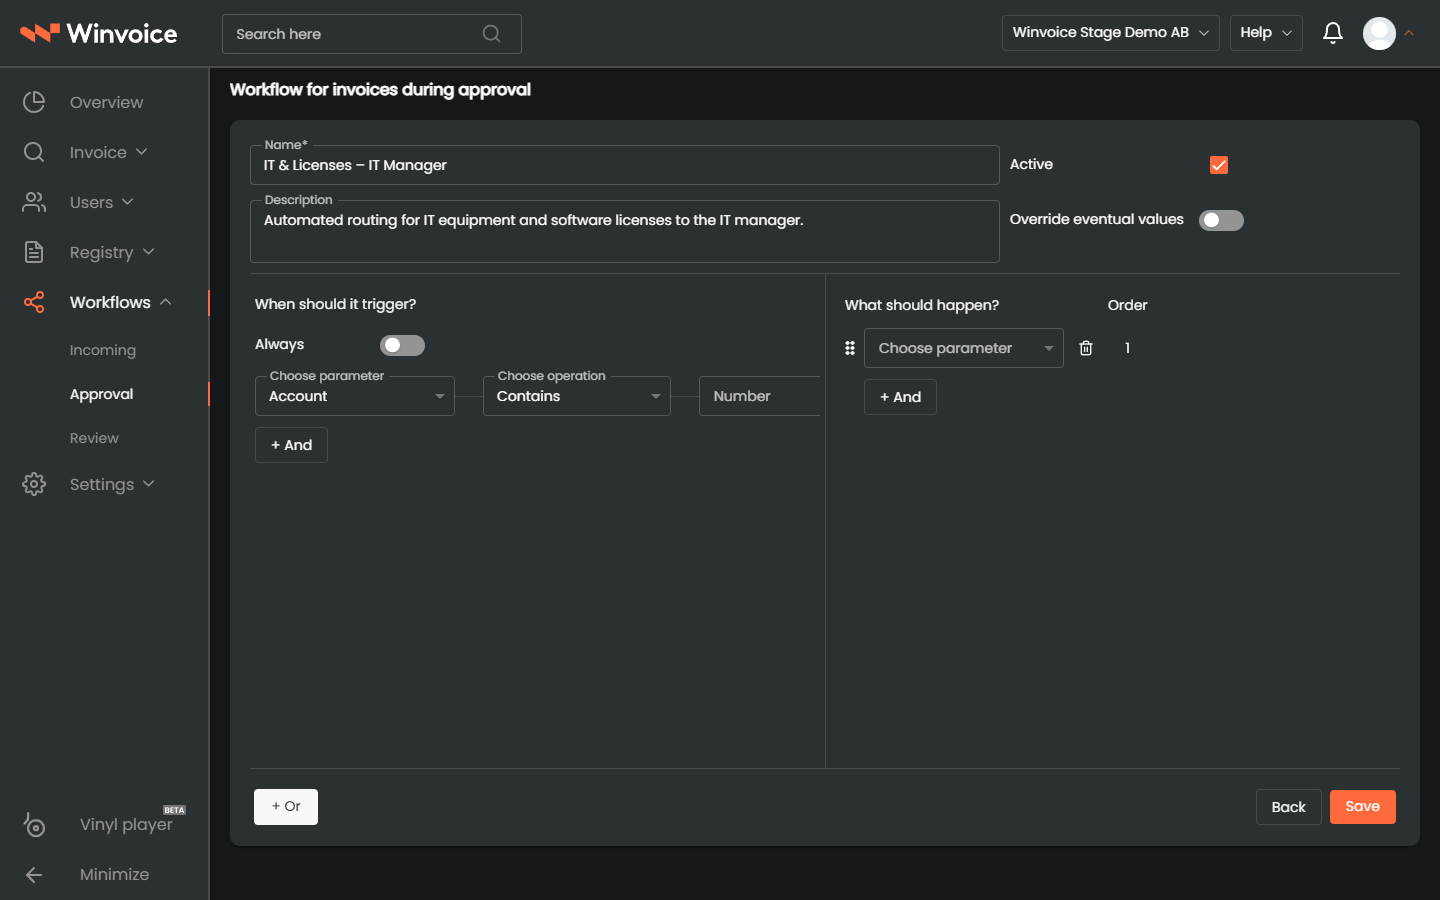Open the user avatar menu

pyautogui.click(x=1379, y=33)
